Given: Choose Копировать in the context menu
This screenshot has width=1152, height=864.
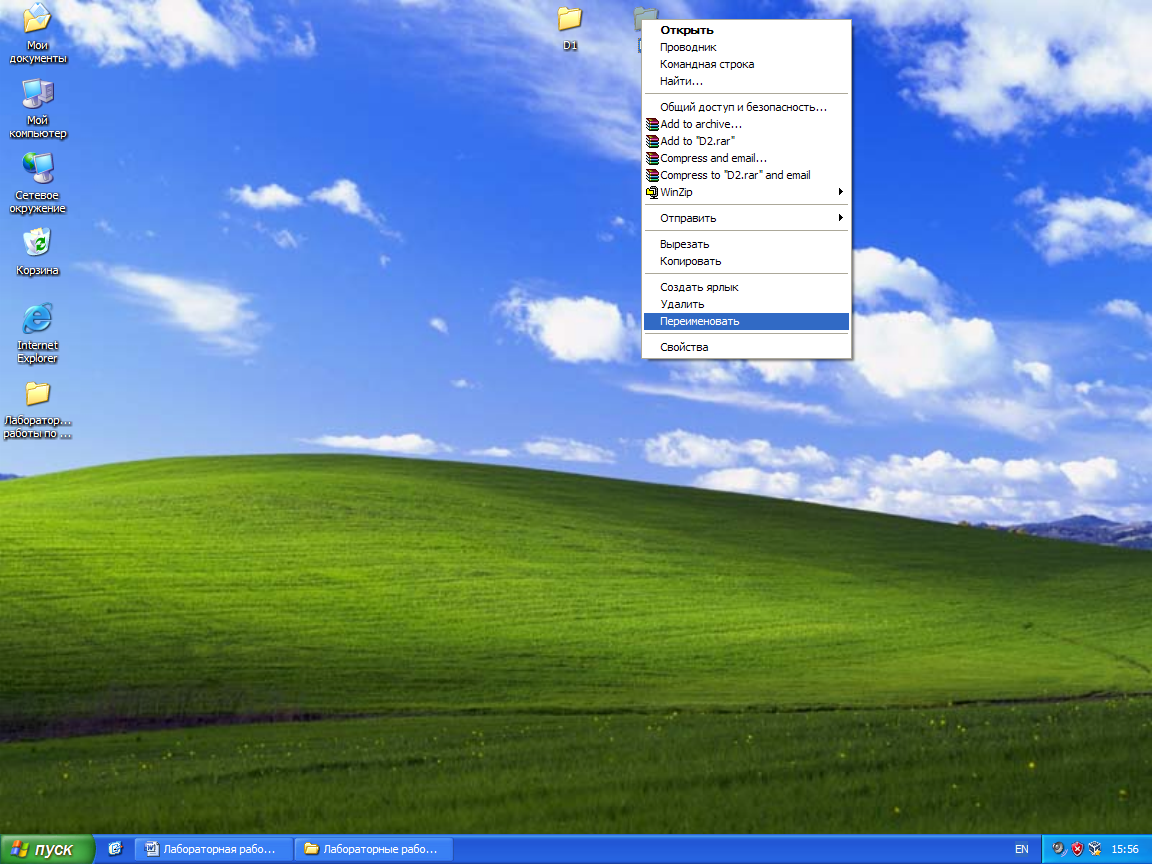Looking at the screenshot, I should pyautogui.click(x=746, y=261).
